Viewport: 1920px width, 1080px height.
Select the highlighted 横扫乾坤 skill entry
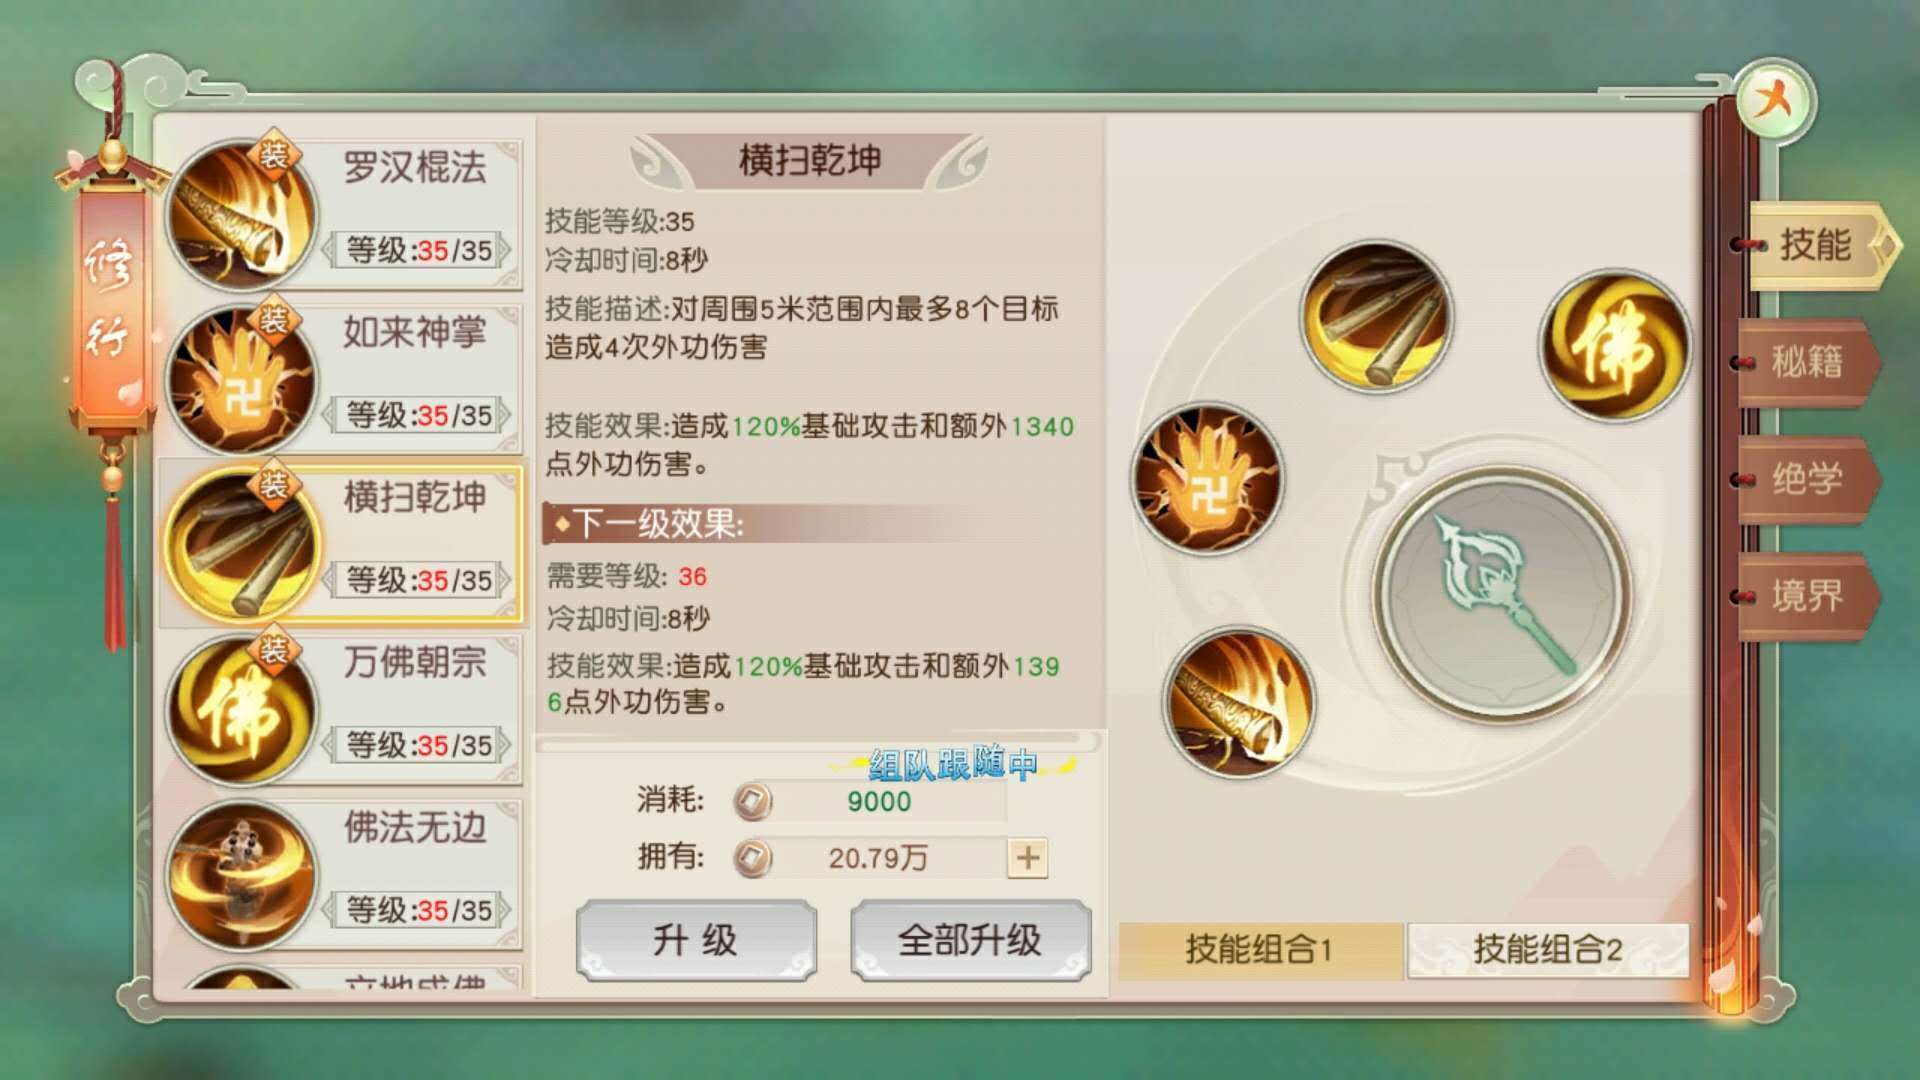click(342, 544)
